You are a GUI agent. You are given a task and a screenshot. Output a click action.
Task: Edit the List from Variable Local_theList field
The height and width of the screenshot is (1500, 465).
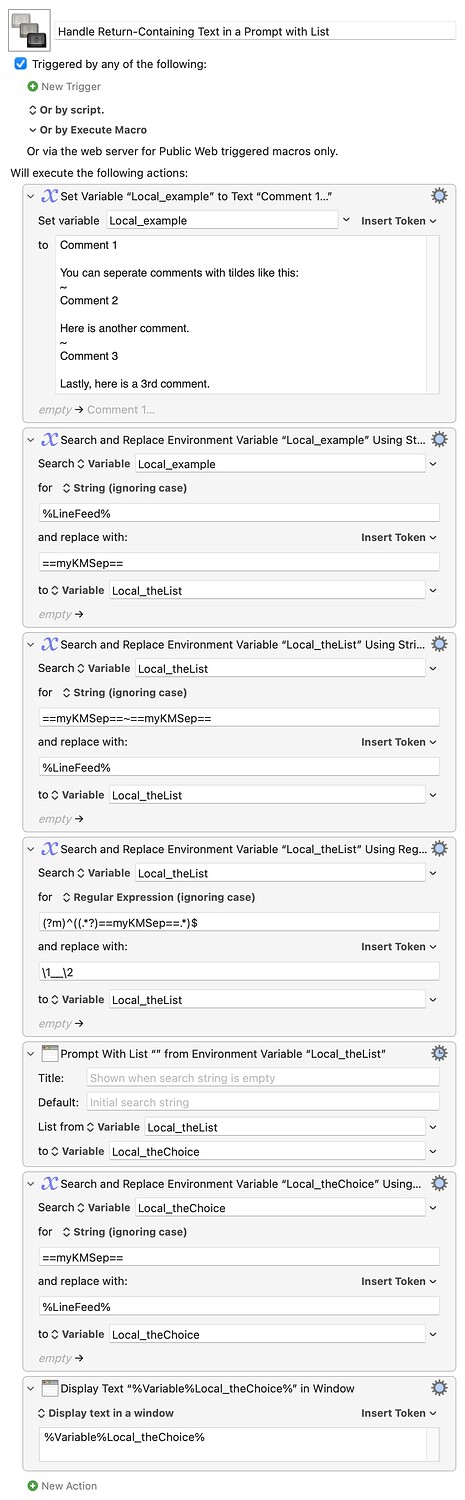pos(284,1127)
